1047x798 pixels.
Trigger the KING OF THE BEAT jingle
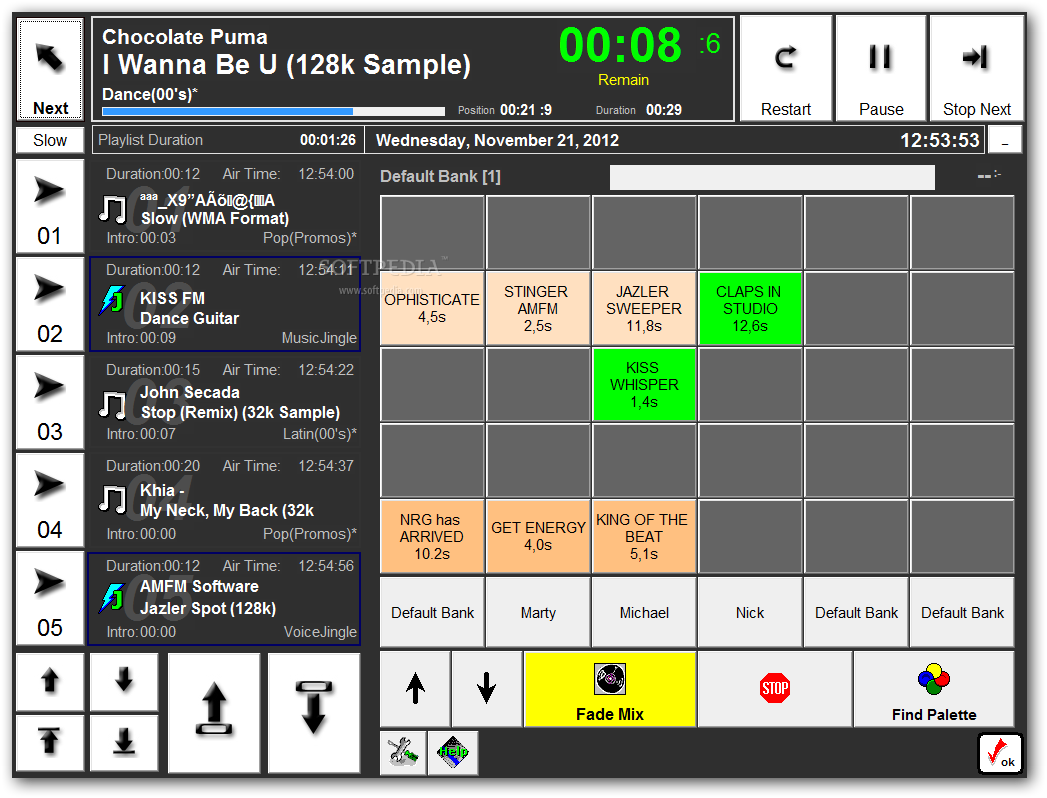(x=644, y=536)
